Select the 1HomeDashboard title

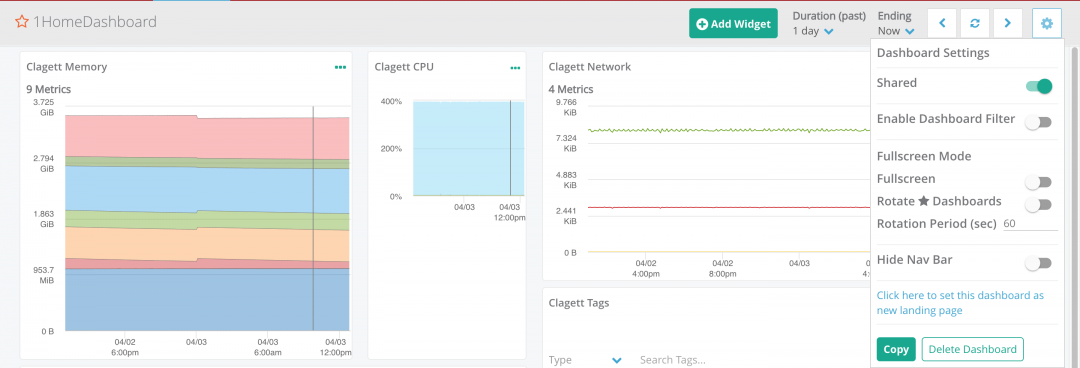[95, 22]
